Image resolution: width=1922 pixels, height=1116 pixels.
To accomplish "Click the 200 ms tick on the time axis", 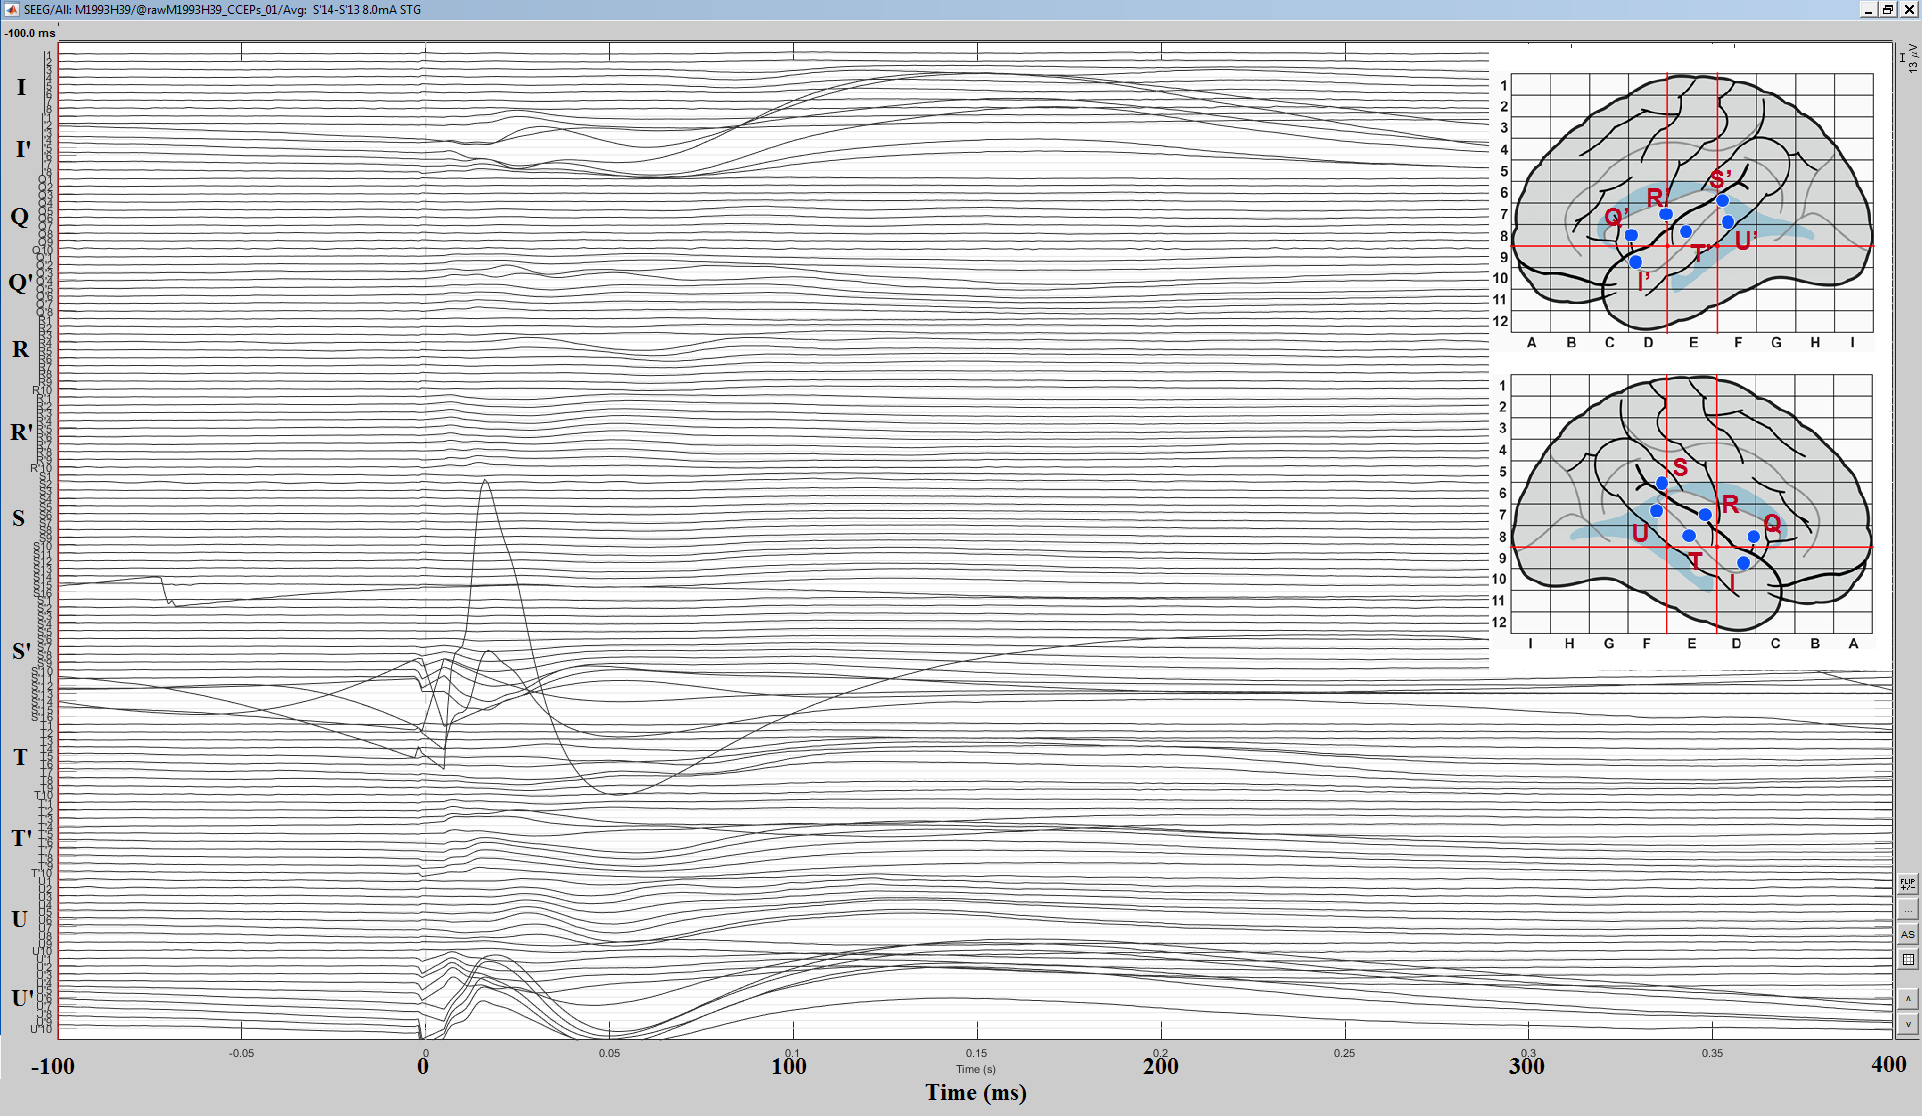I will 1160,1066.
